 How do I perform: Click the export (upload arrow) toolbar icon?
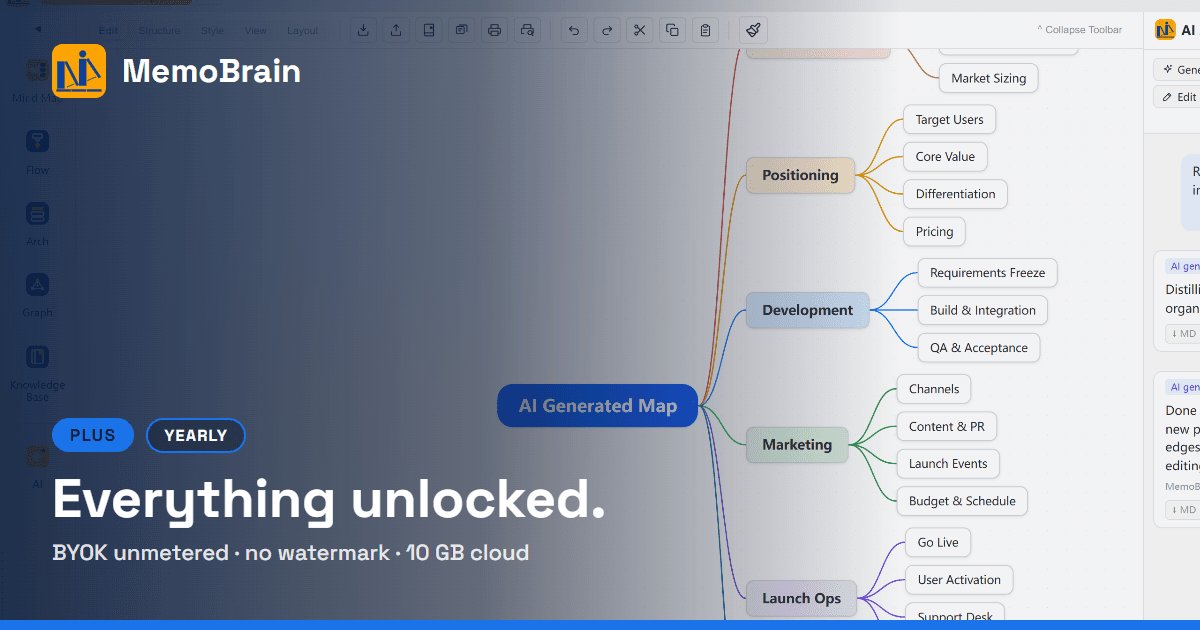396,30
